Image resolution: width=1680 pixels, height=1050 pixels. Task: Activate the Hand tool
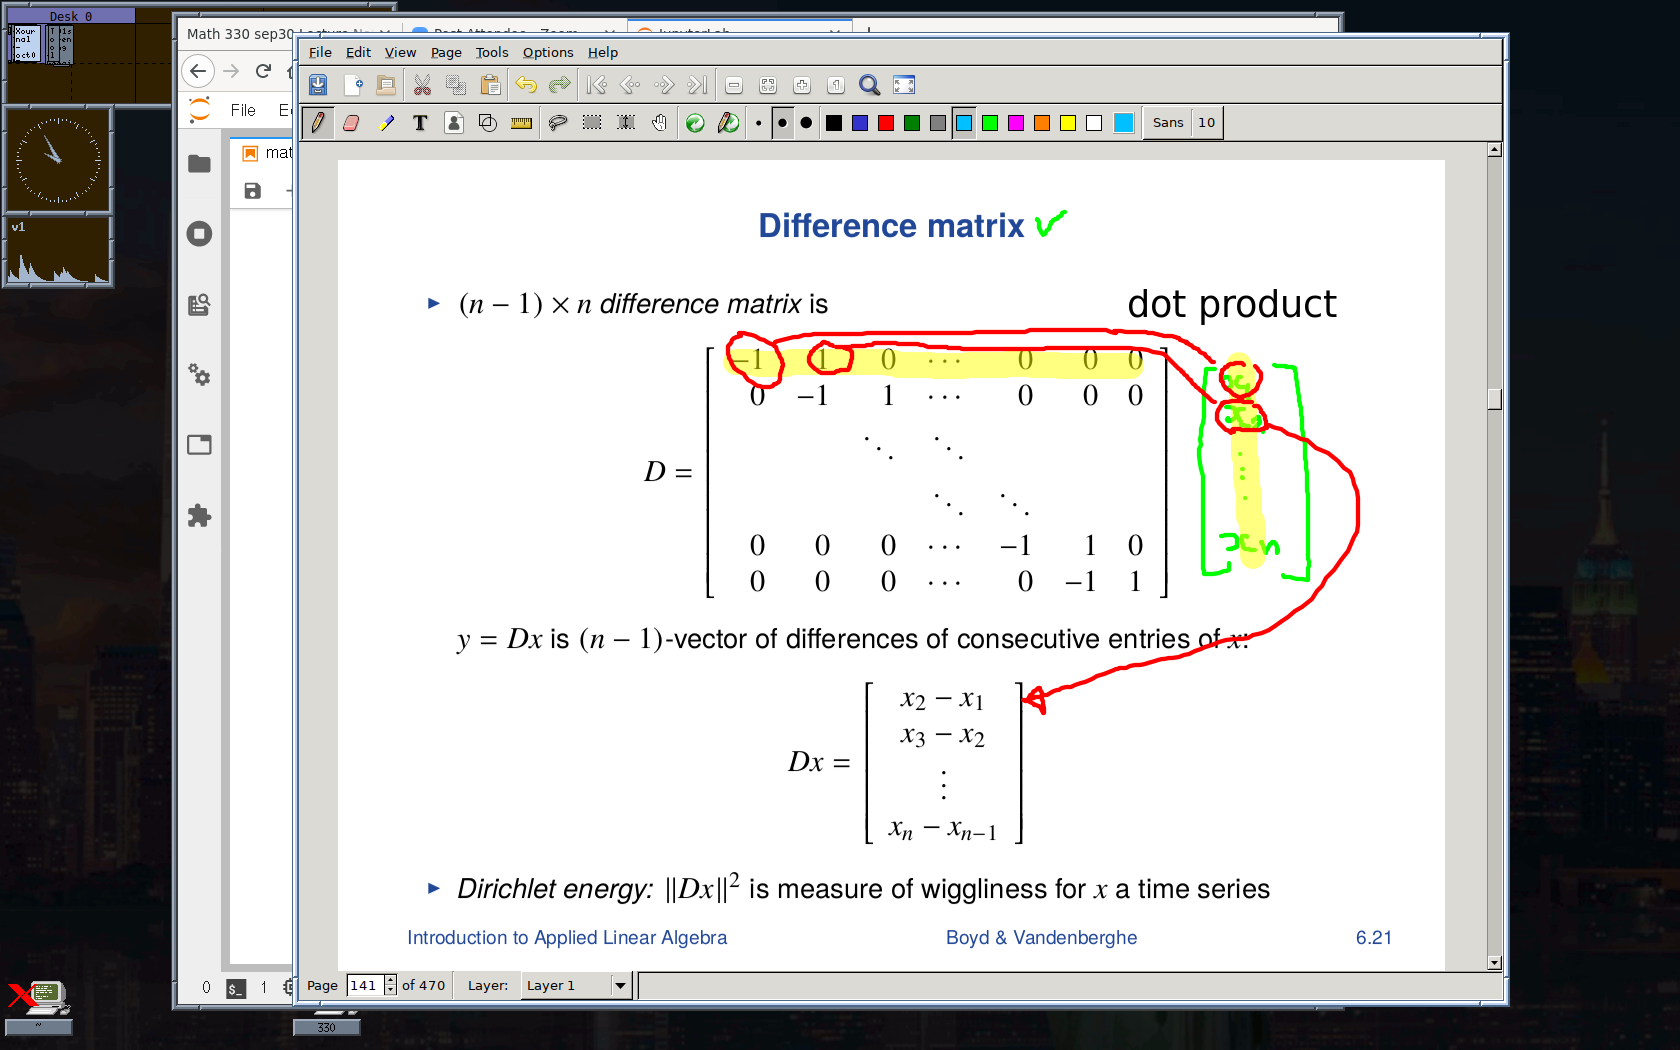(x=659, y=123)
